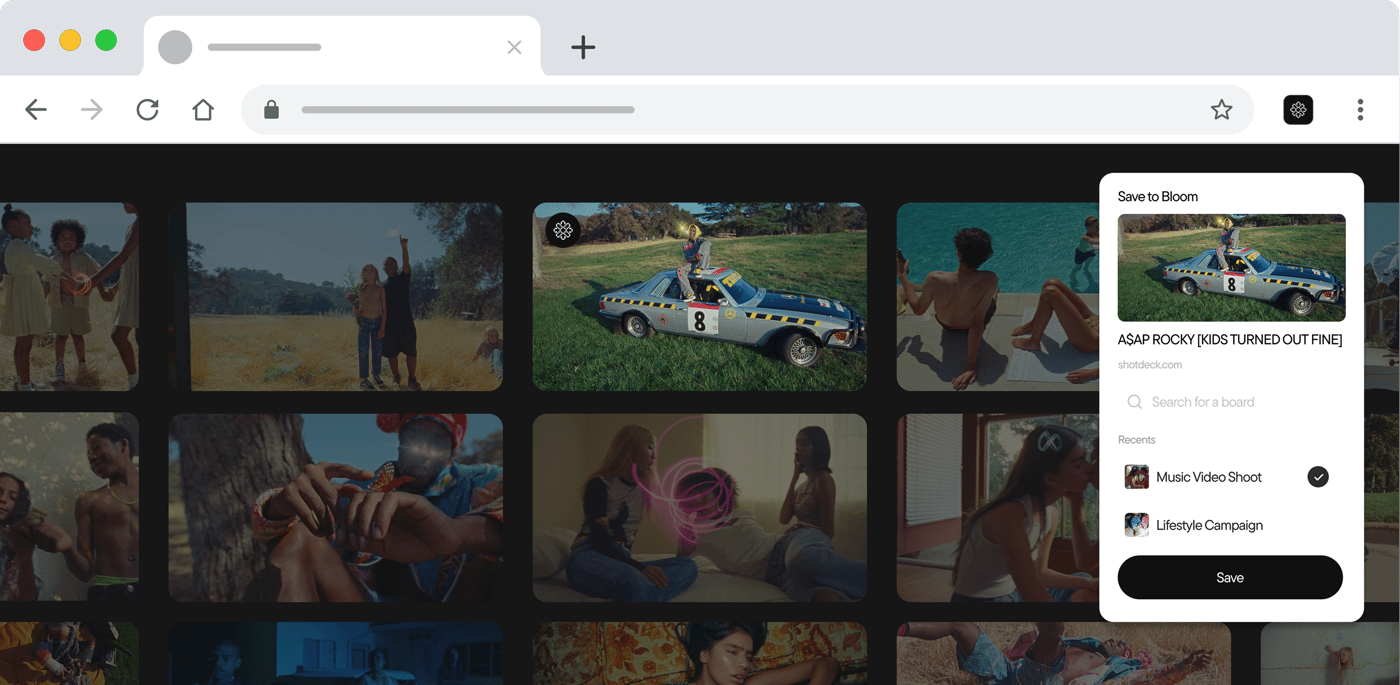
Task: Toggle the Music Video Shoot checkmark
Action: click(x=1318, y=477)
